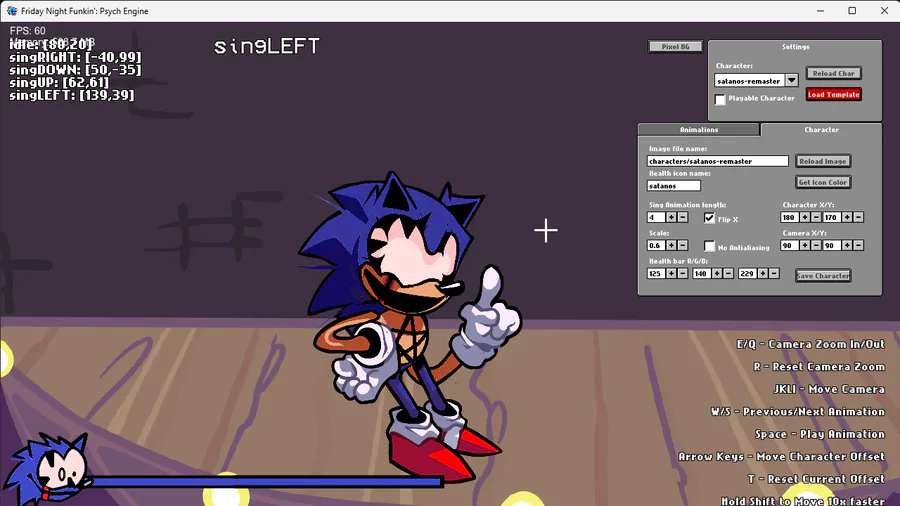900x506 pixels.
Task: Increase Camera Y value with plus
Action: [x=847, y=246]
